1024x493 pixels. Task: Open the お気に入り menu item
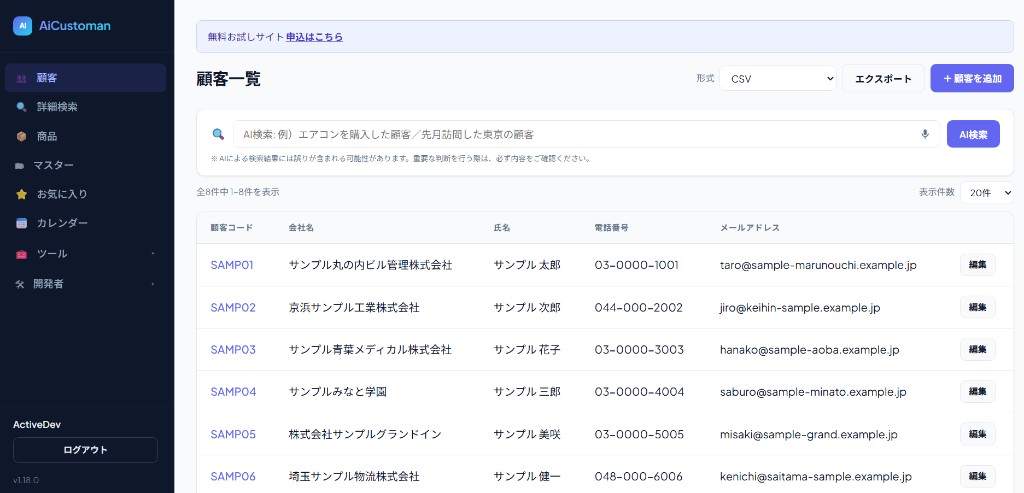pos(86,195)
